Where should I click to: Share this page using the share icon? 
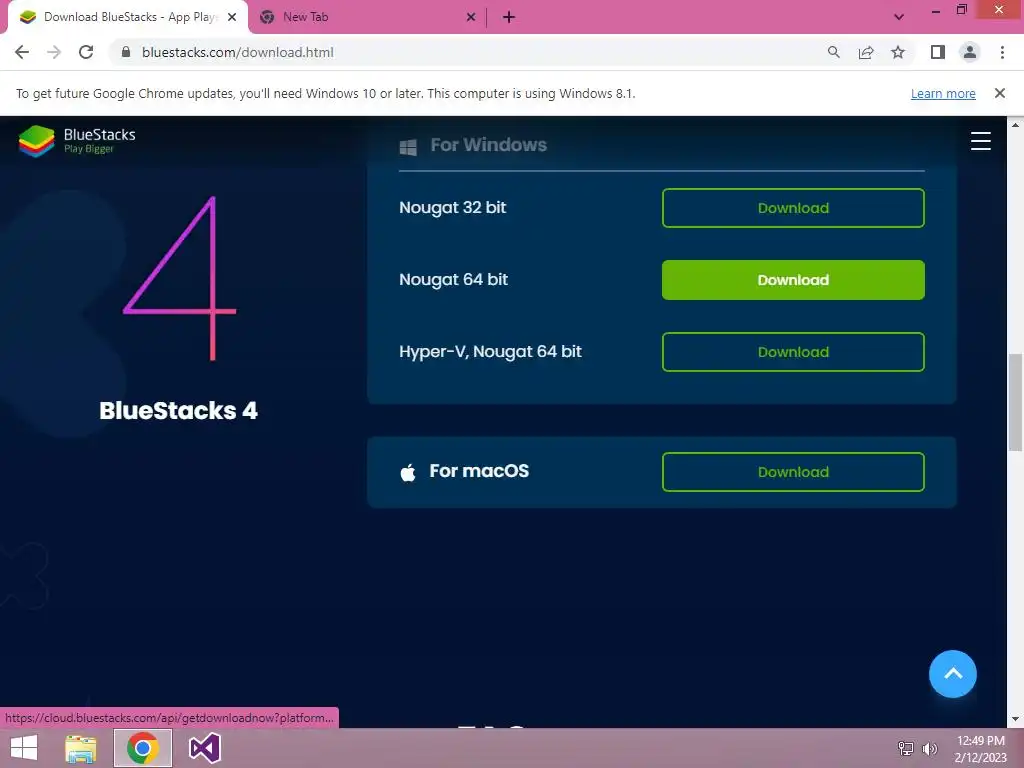coord(866,52)
